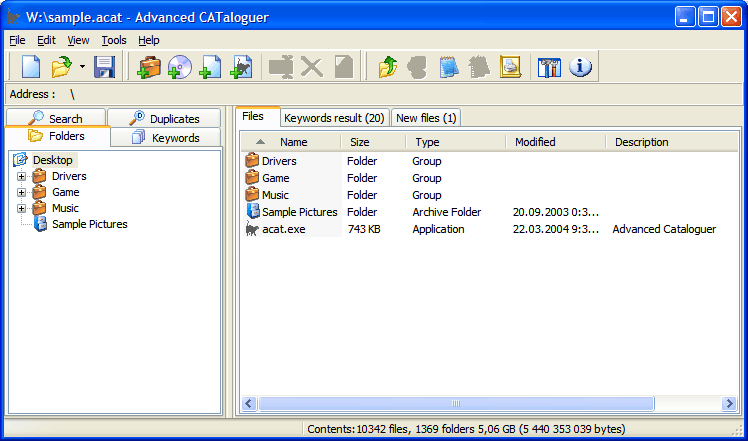Select Sample Pictures in folder tree
This screenshot has width=748, height=441.
(89, 224)
